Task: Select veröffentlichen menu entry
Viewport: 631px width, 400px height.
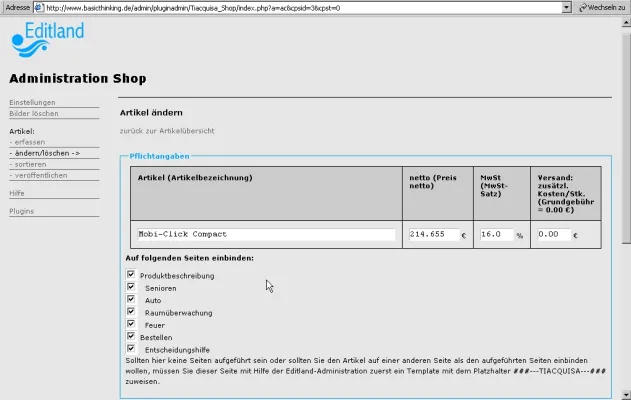Action: (x=38, y=175)
